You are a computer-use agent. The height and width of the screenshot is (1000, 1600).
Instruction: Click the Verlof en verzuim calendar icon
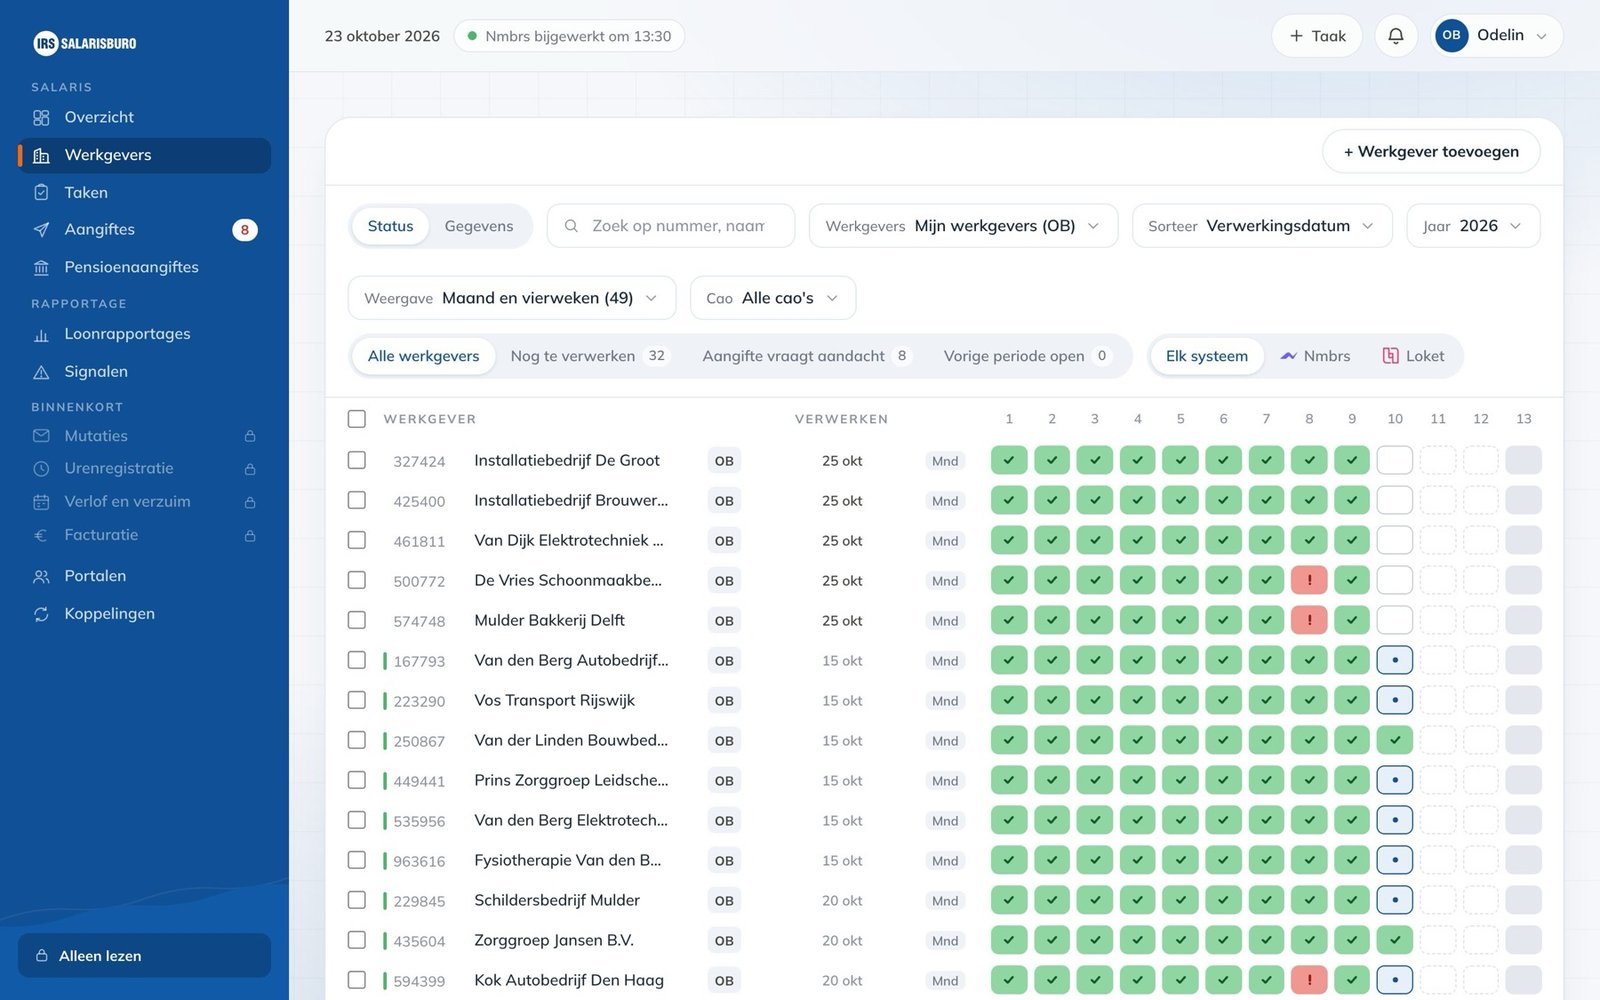point(41,502)
